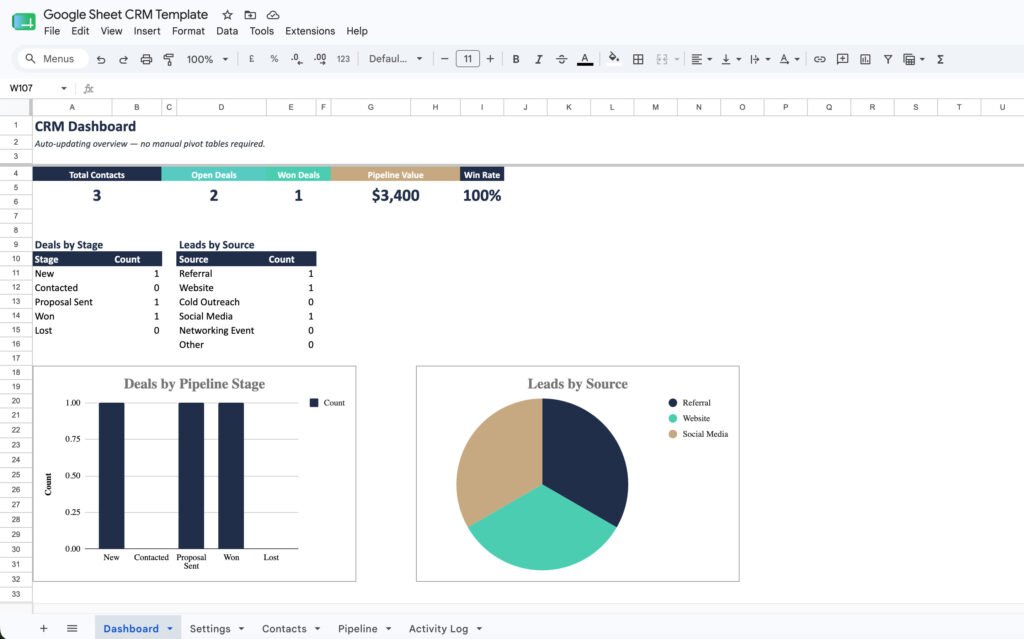
Task: Create a filter with funnel icon
Action: click(888, 59)
